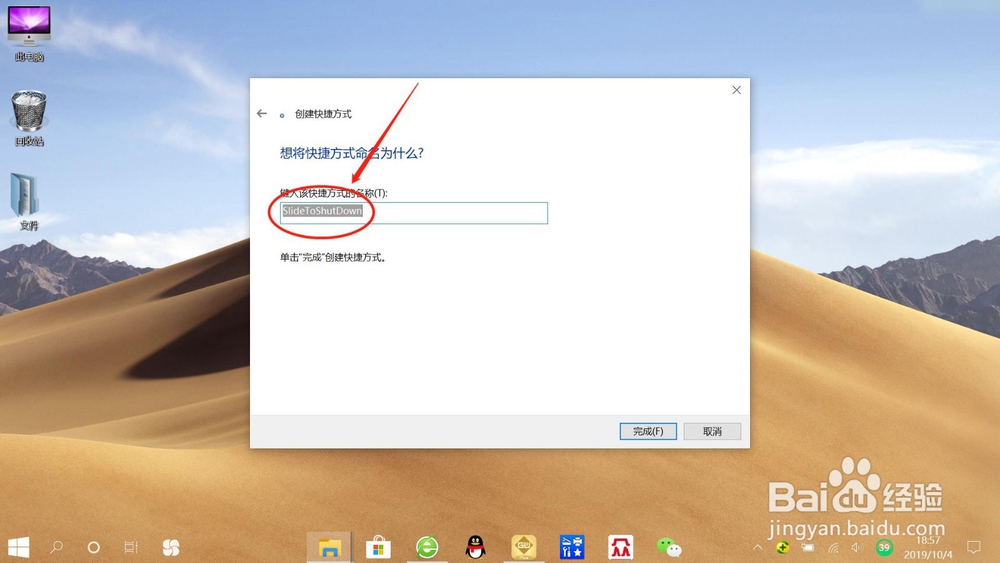
Task: Click the pinwheel fan taskbar icon
Action: coord(171,547)
